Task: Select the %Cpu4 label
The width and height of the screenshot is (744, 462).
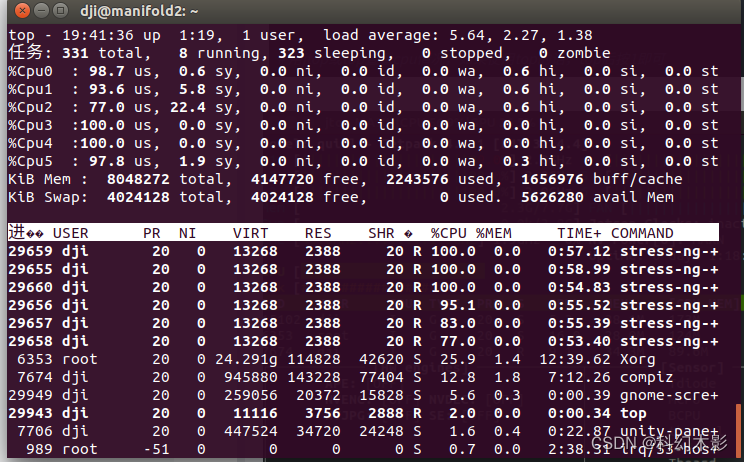Action: 30,143
